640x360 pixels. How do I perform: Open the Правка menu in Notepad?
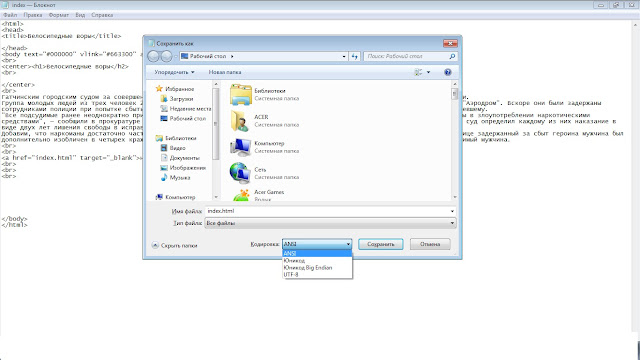(x=33, y=15)
